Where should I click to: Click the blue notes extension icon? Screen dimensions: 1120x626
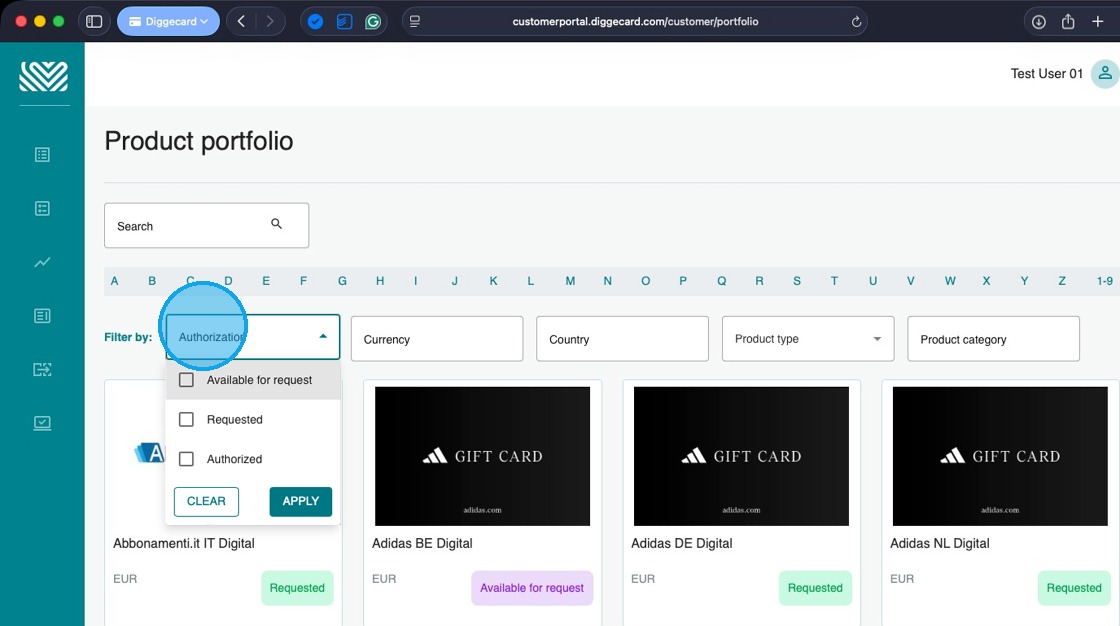(x=344, y=21)
